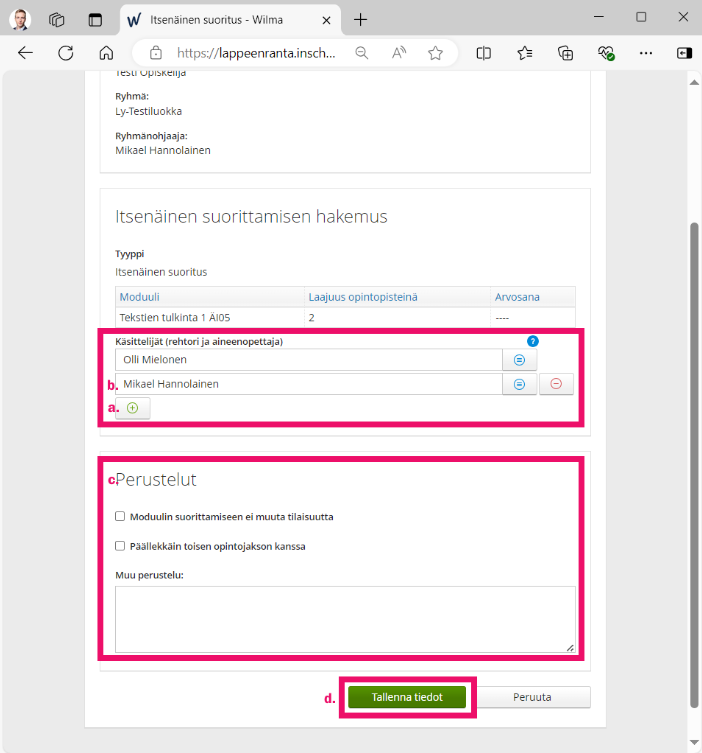Image resolution: width=702 pixels, height=753 pixels.
Task: Click the Olli Mielonen handler field
Action: coord(309,360)
